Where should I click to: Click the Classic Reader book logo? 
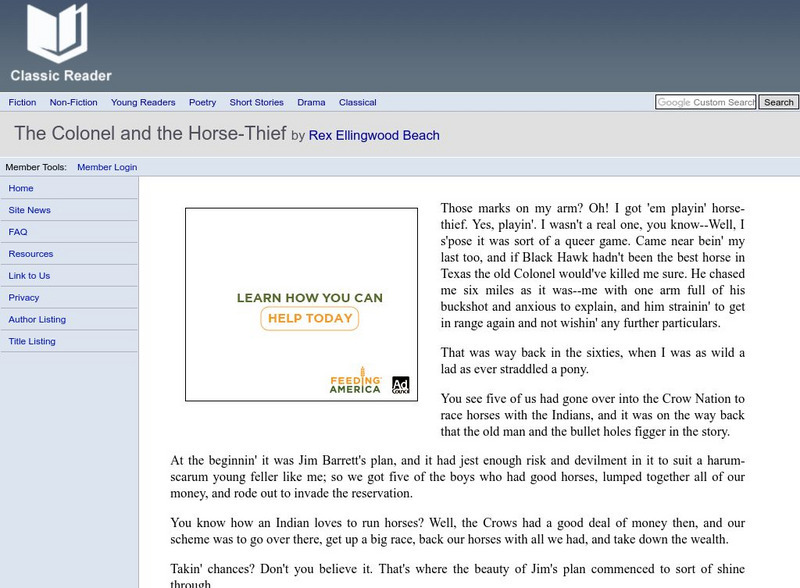(57, 33)
